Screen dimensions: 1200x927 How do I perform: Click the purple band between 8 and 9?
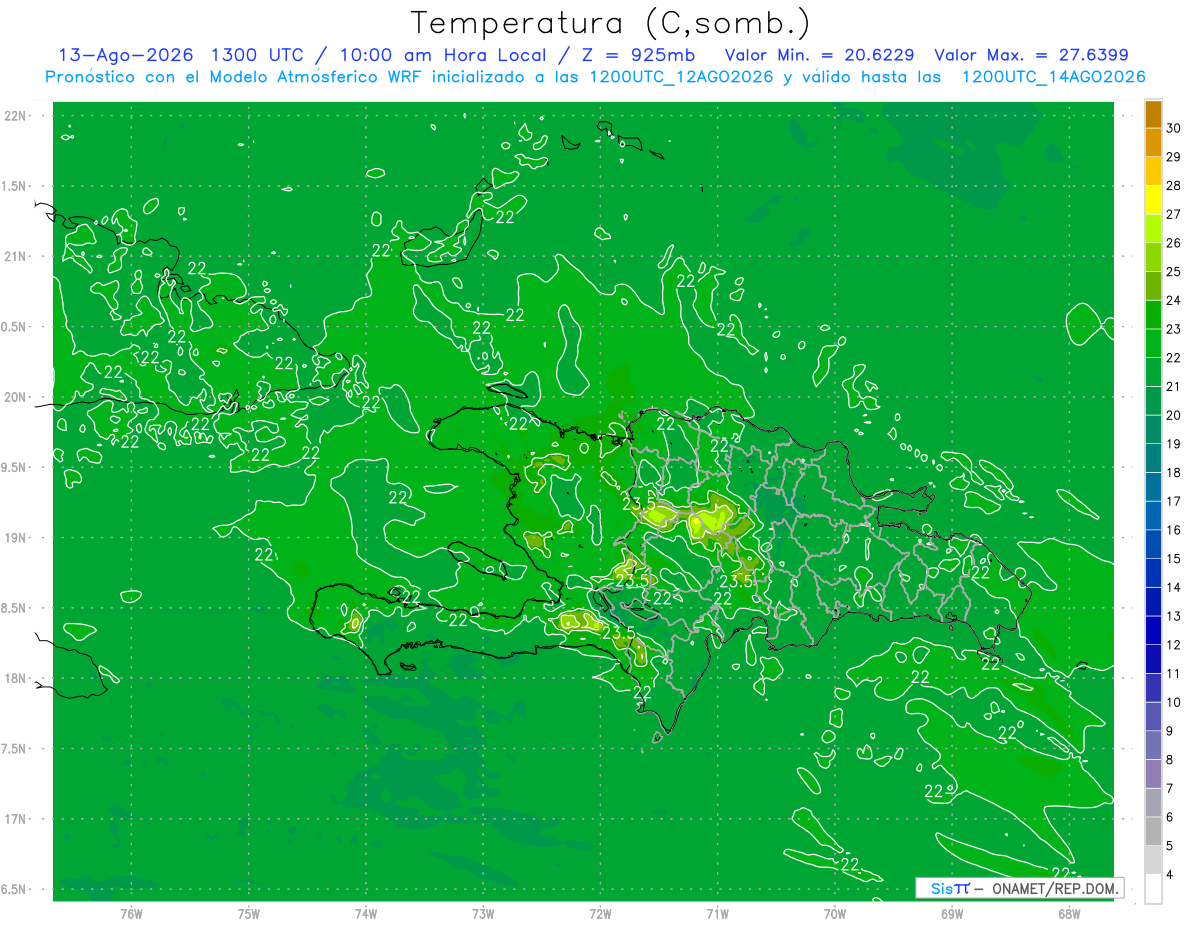[1153, 745]
